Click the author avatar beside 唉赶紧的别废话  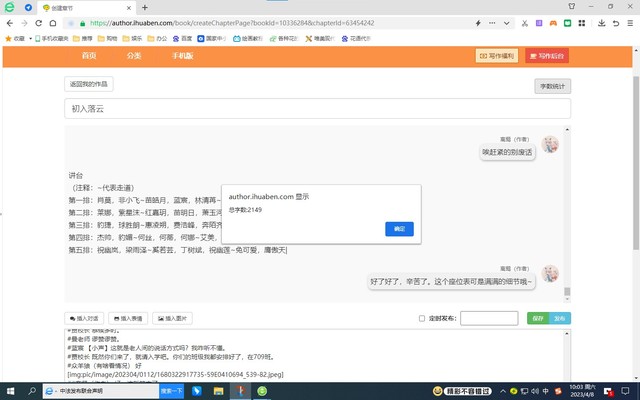[550, 145]
